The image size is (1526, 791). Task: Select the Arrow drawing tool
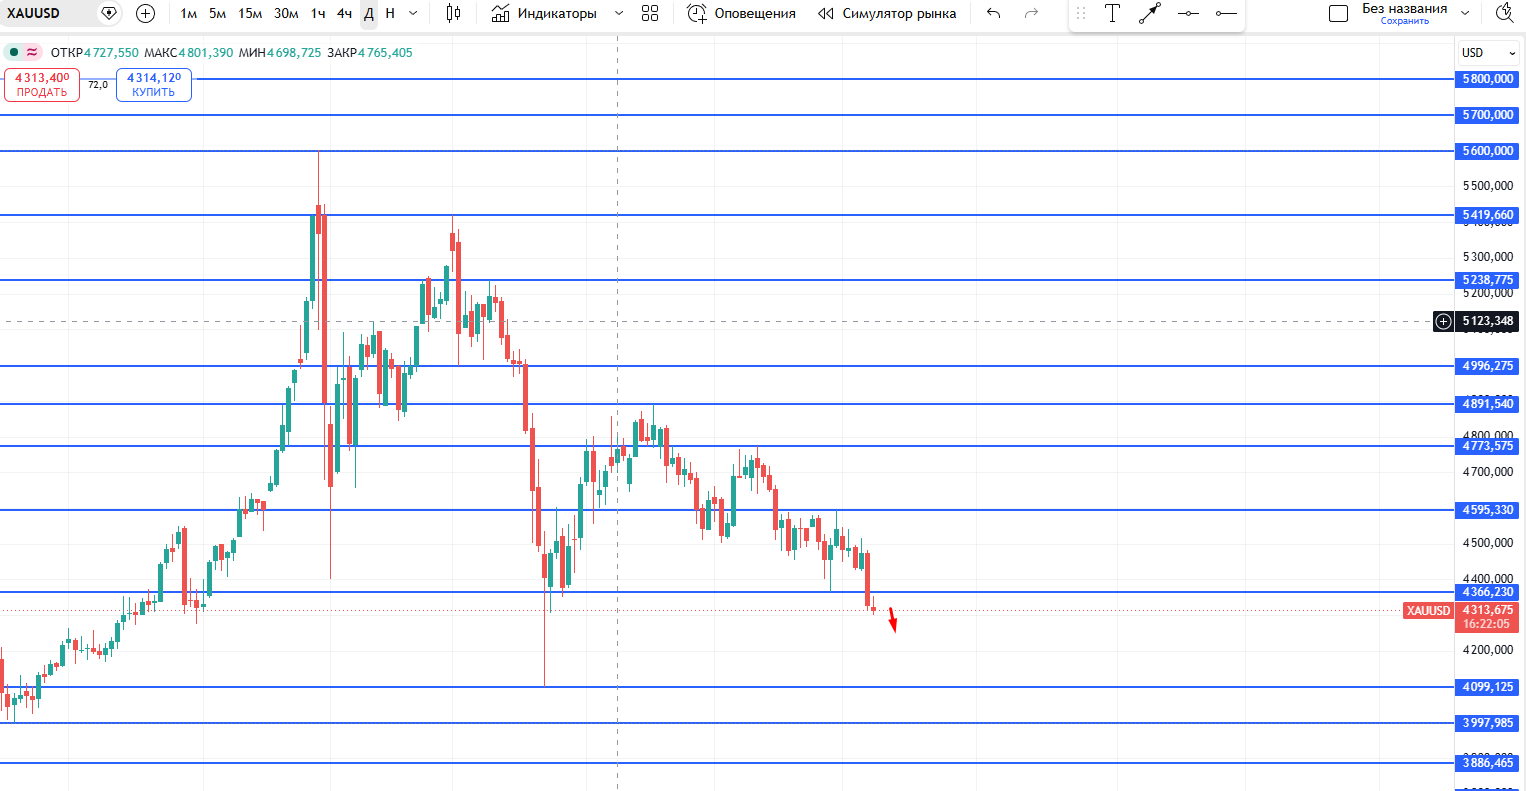1150,13
